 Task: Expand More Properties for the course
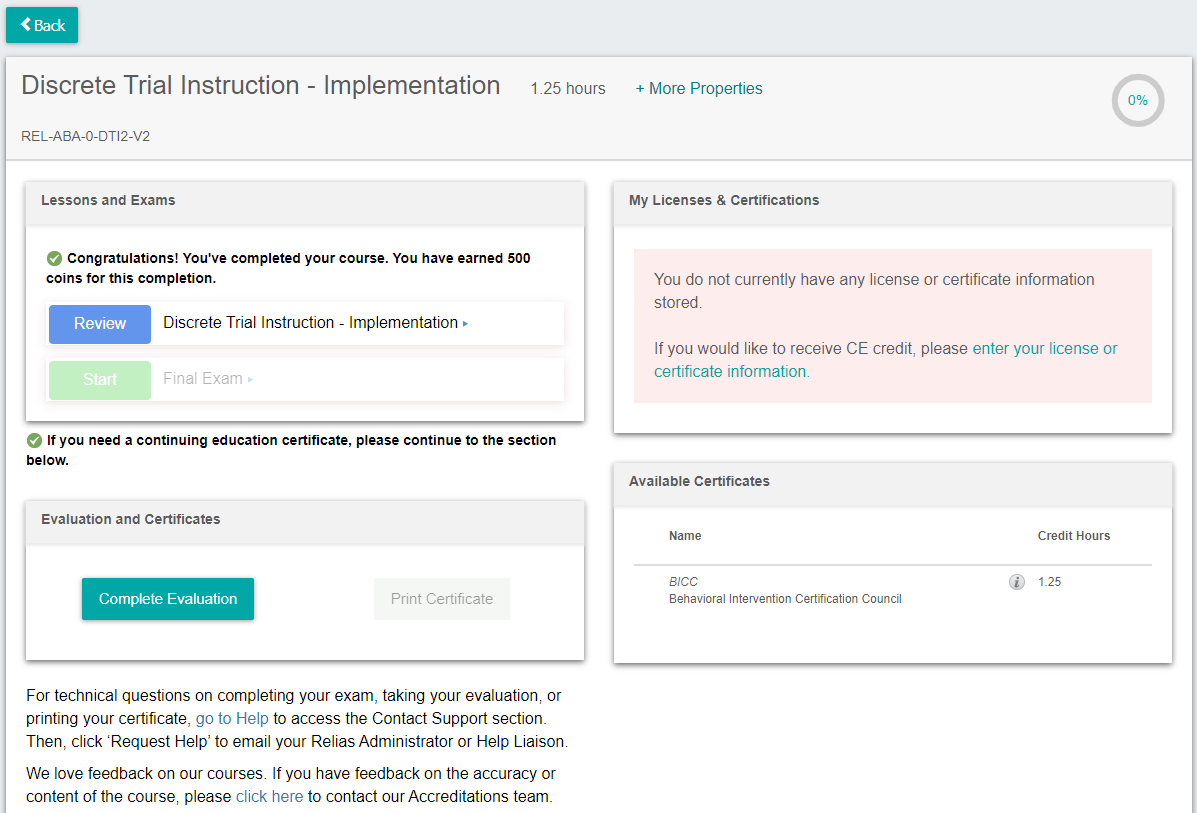click(x=698, y=89)
